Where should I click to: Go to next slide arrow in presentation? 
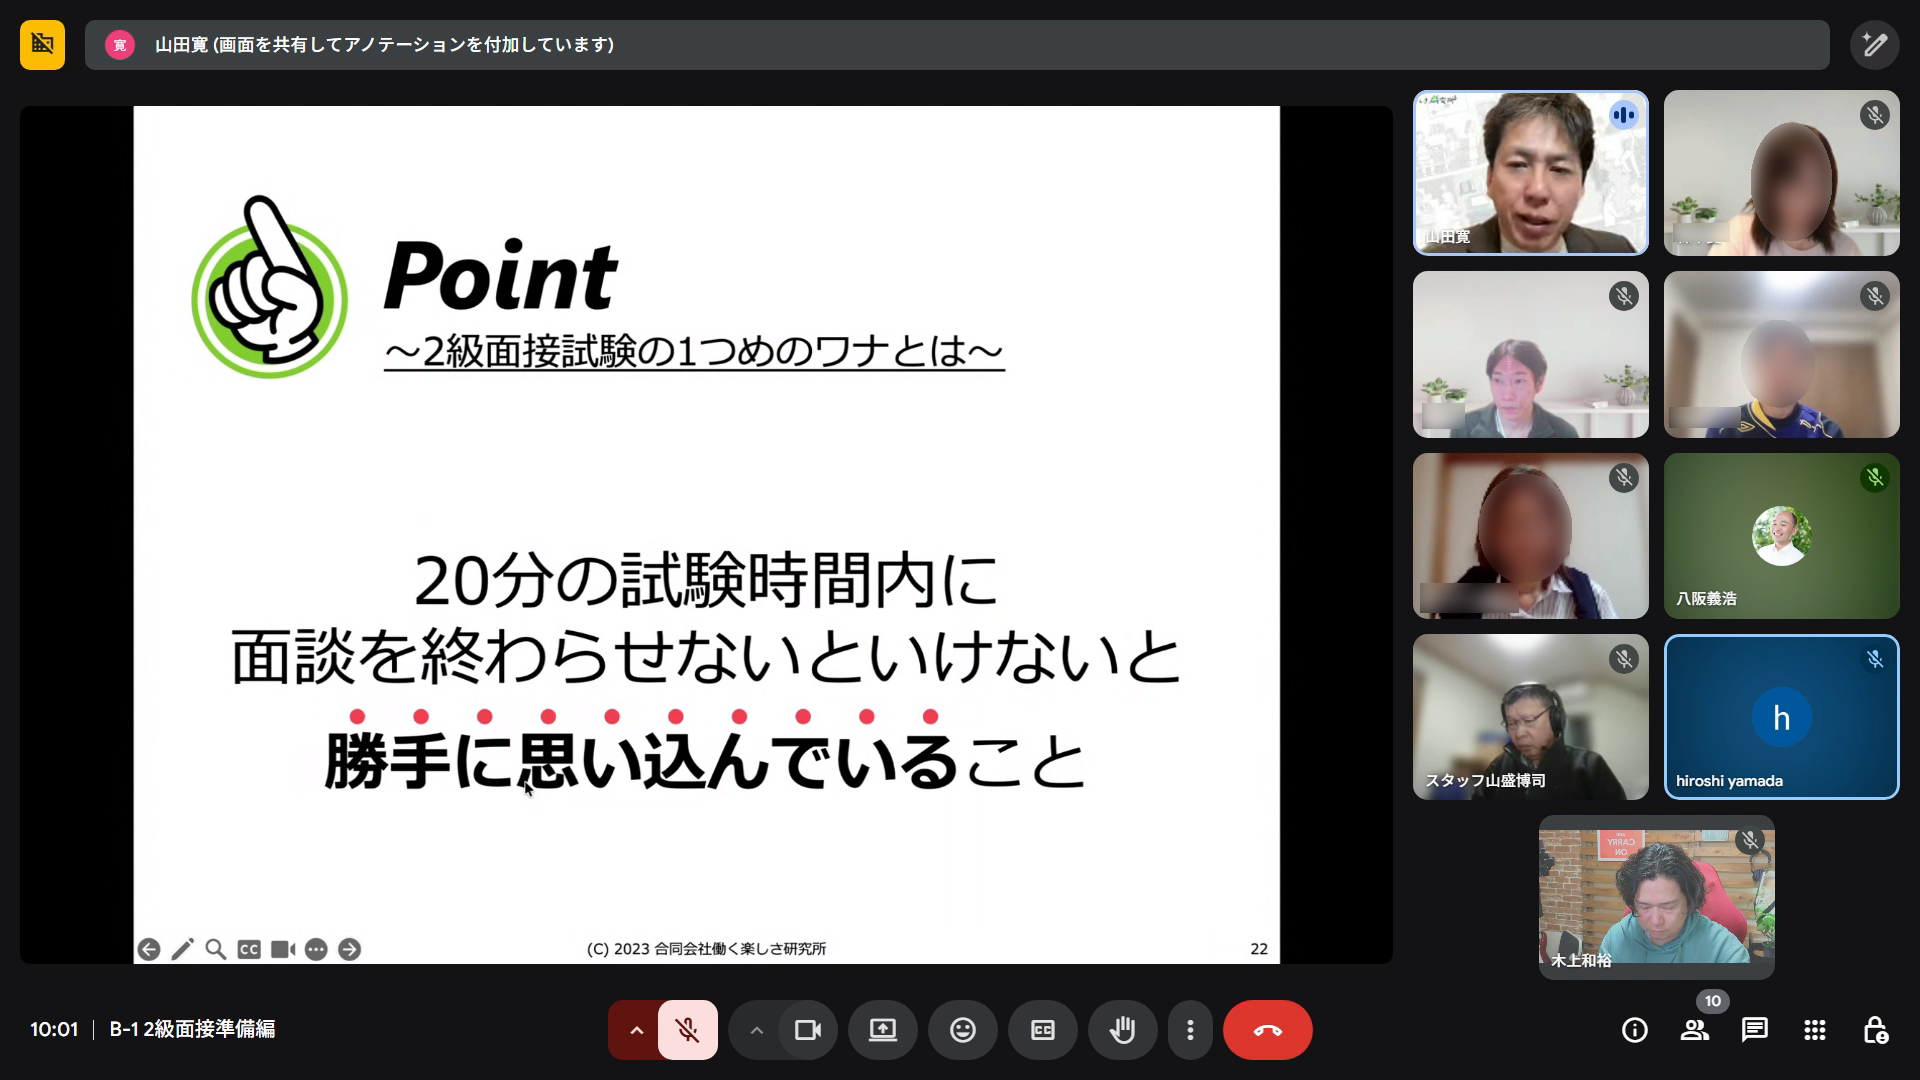click(349, 949)
